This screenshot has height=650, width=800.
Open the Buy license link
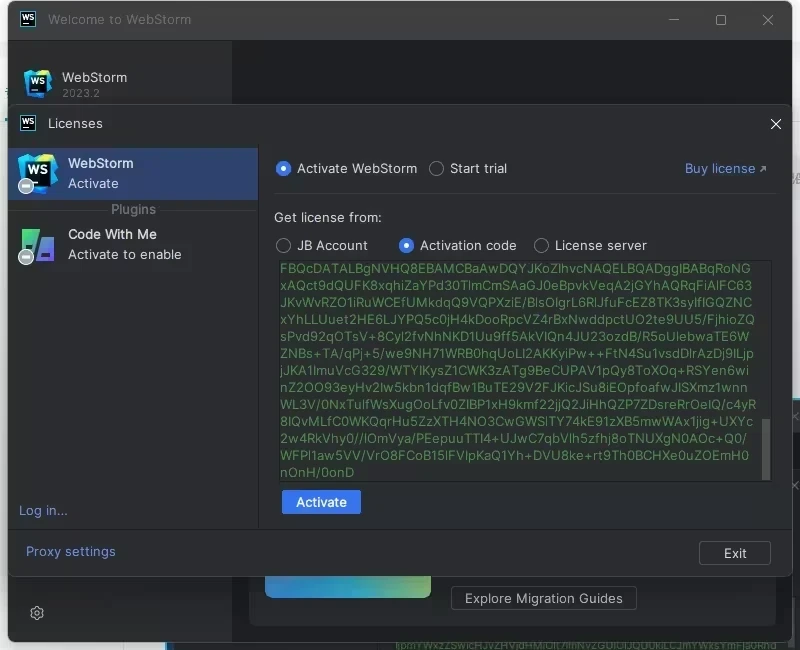(725, 168)
